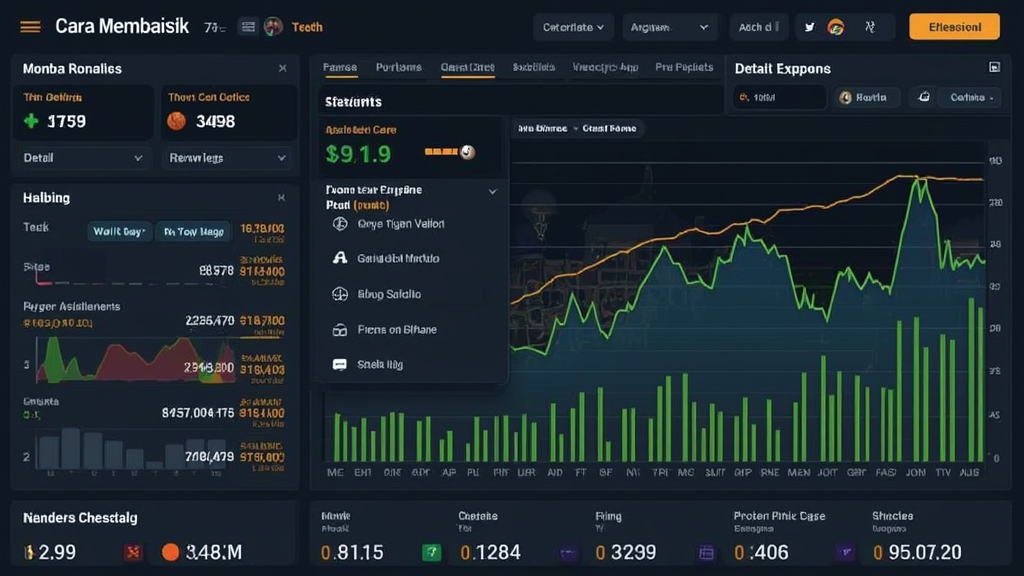Screen dimensions: 1024x576
Task: Select the Pra Paplets tab
Action: pos(684,68)
